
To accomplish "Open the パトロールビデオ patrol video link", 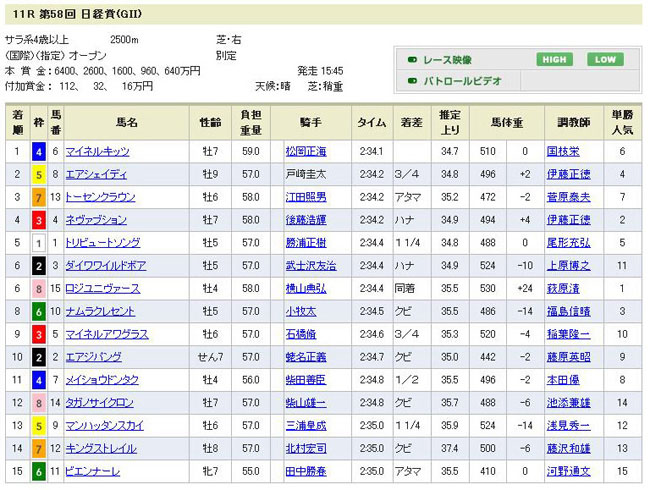I will (463, 81).
